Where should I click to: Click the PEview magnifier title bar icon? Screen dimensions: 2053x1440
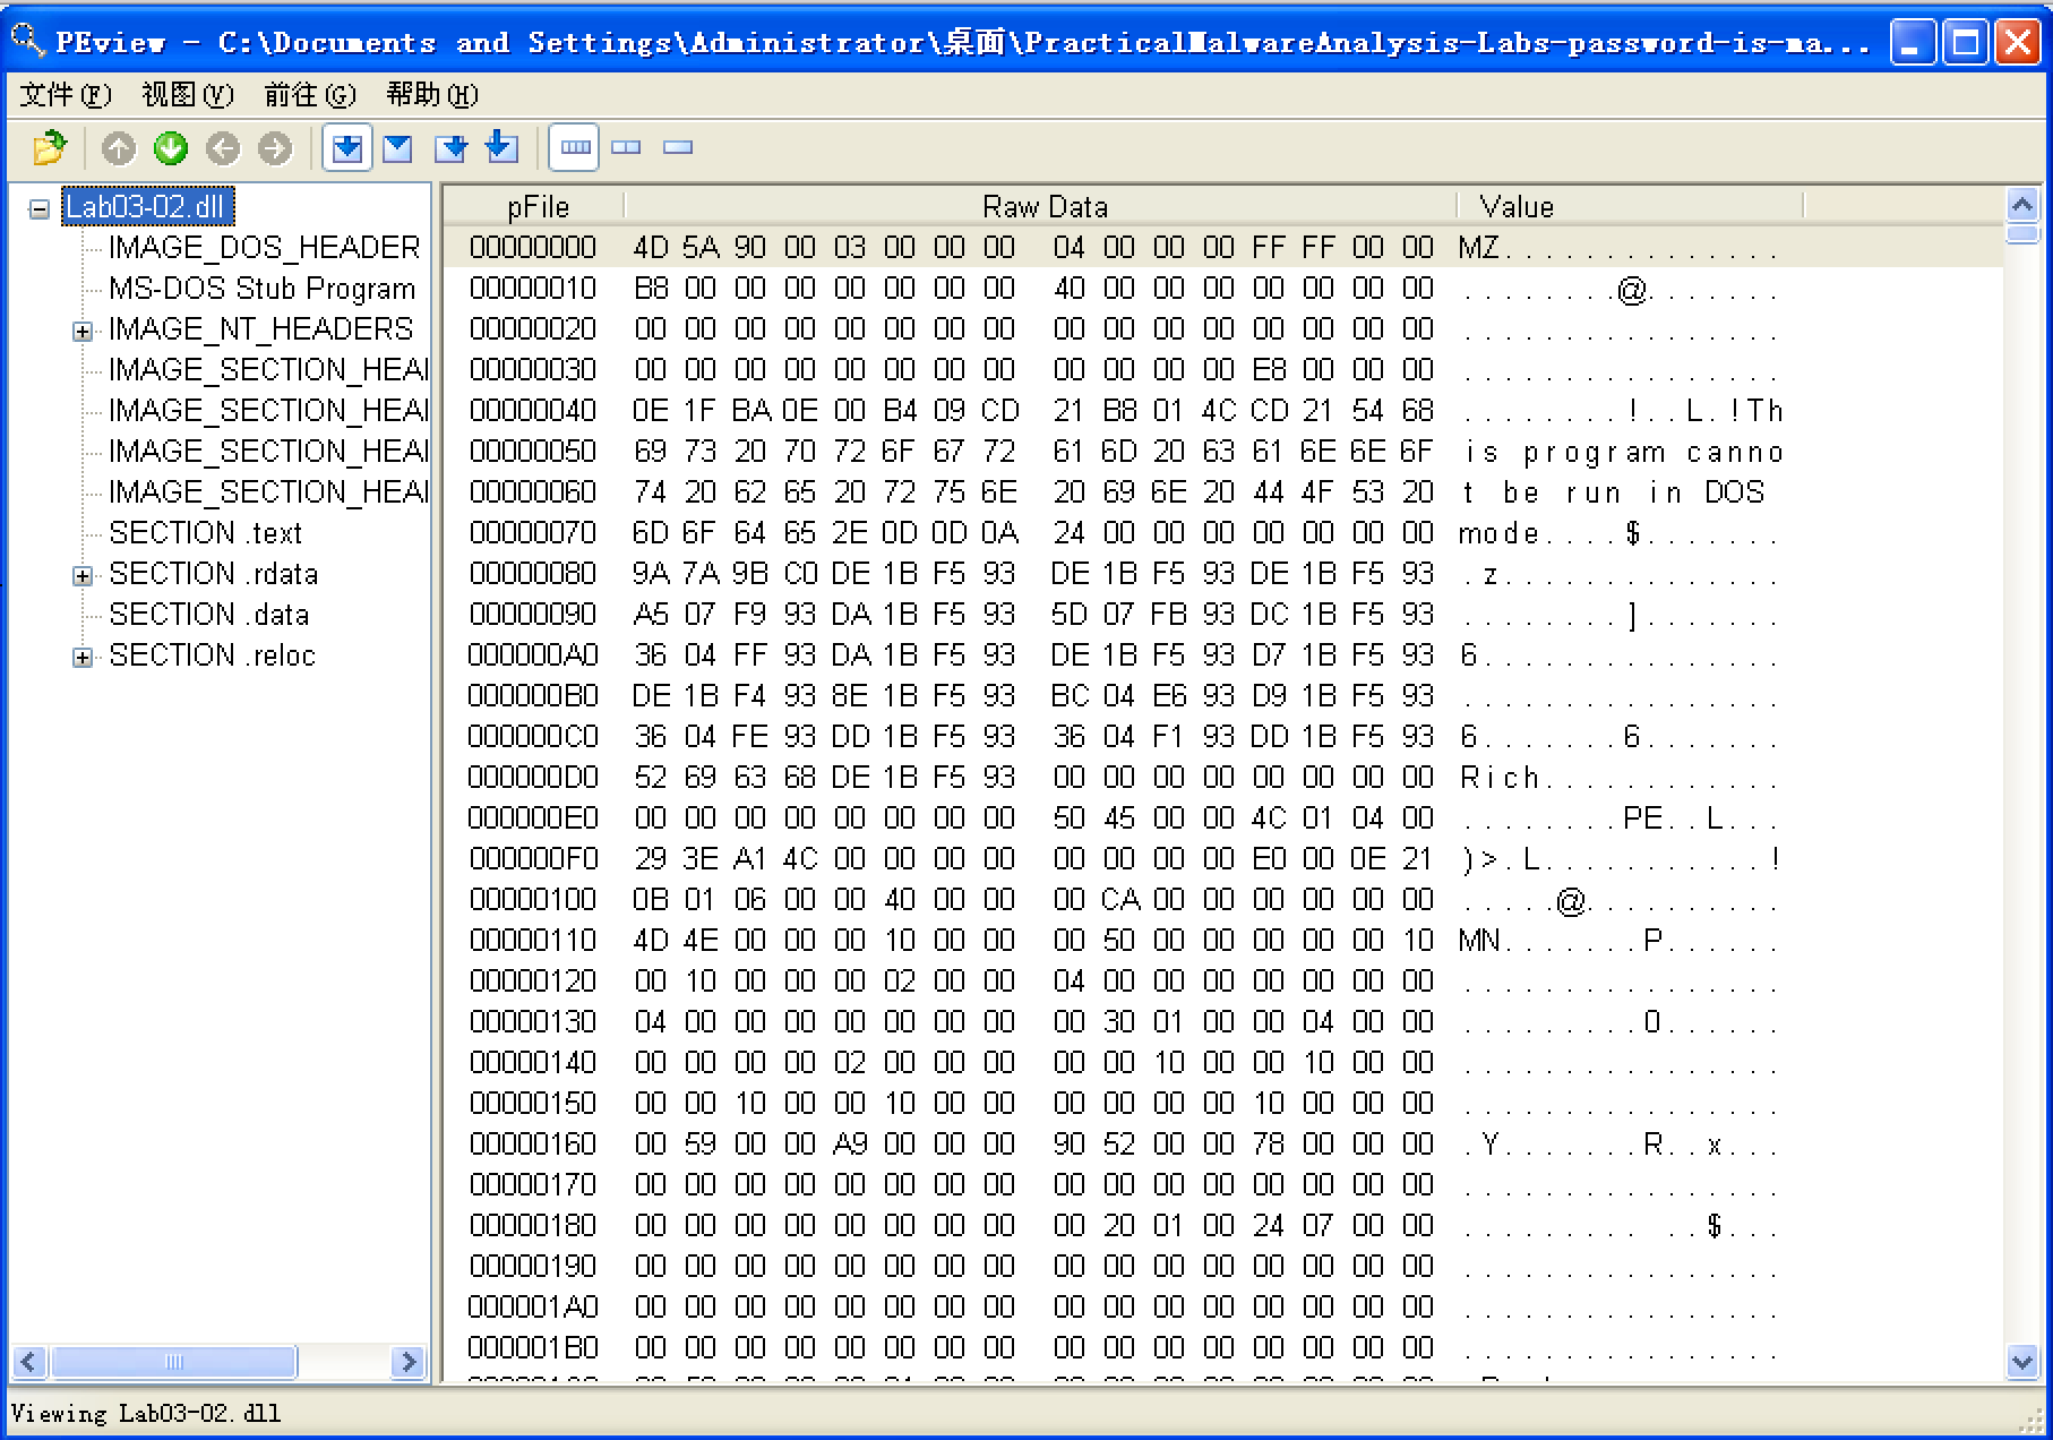click(27, 41)
